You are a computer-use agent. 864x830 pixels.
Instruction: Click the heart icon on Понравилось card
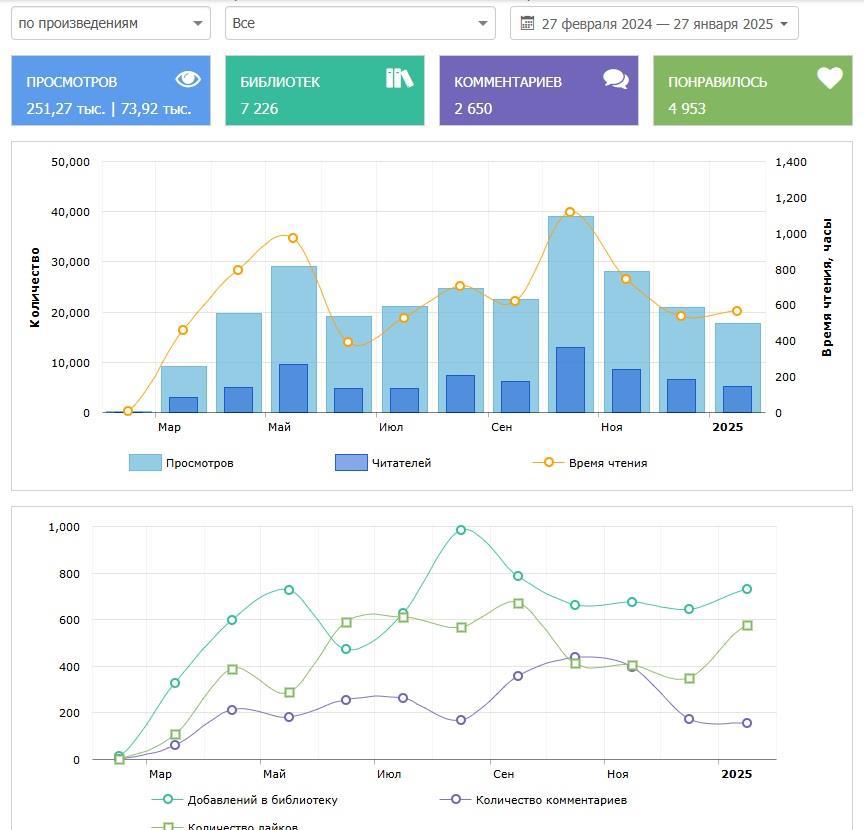click(829, 78)
